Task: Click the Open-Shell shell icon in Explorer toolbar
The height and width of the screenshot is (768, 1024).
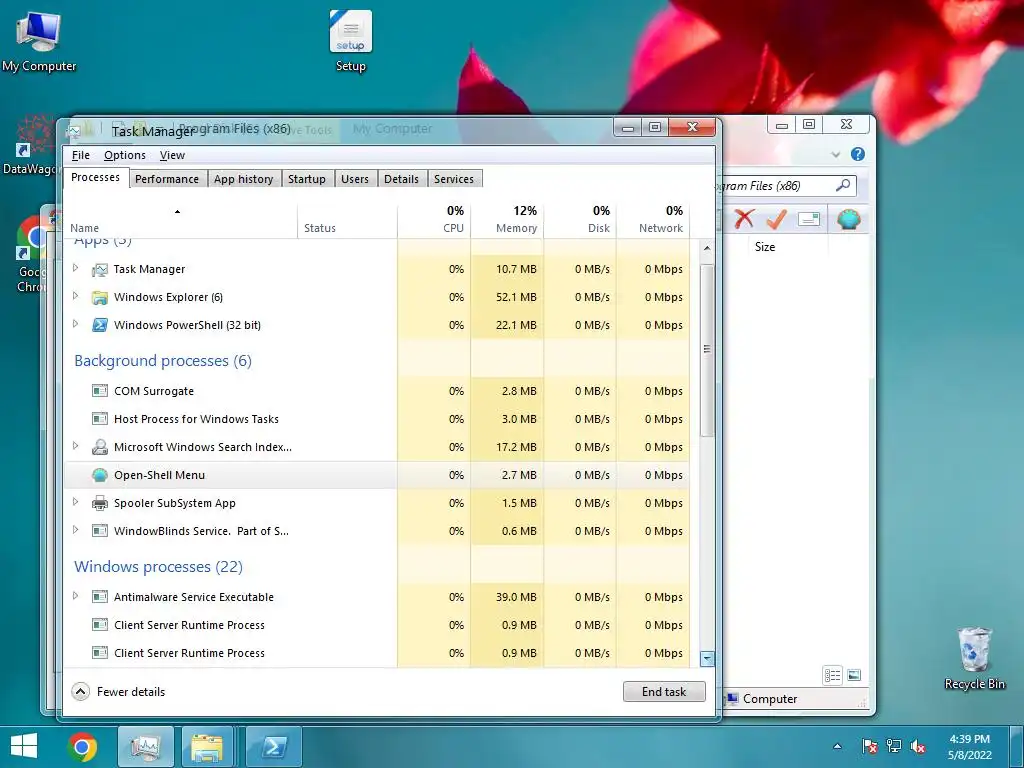Action: (848, 219)
